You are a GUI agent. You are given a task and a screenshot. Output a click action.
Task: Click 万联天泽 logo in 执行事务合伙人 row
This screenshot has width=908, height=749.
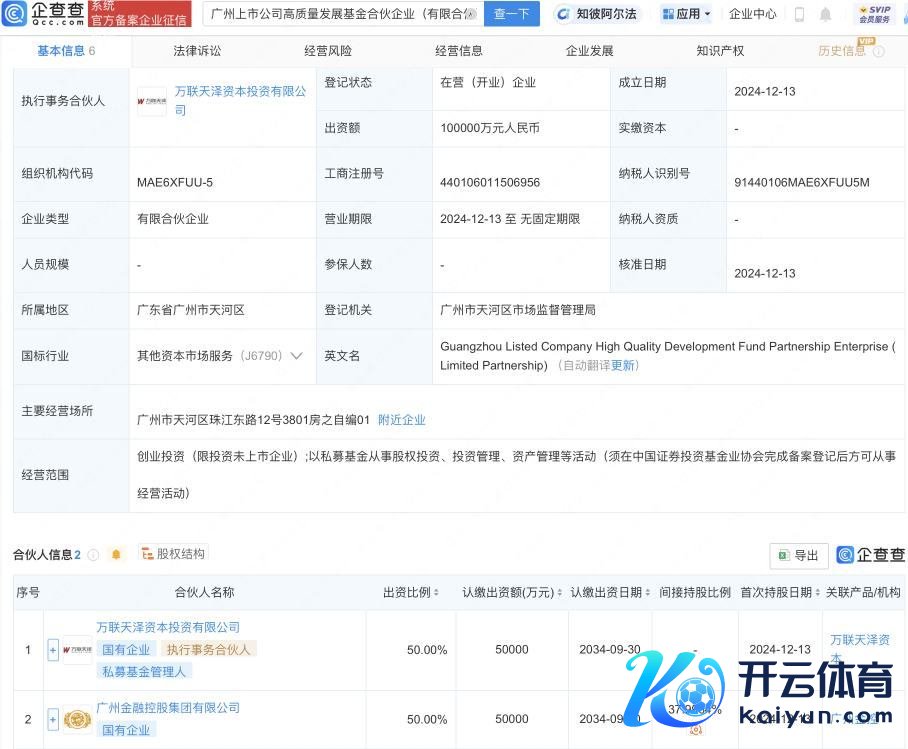(152, 101)
